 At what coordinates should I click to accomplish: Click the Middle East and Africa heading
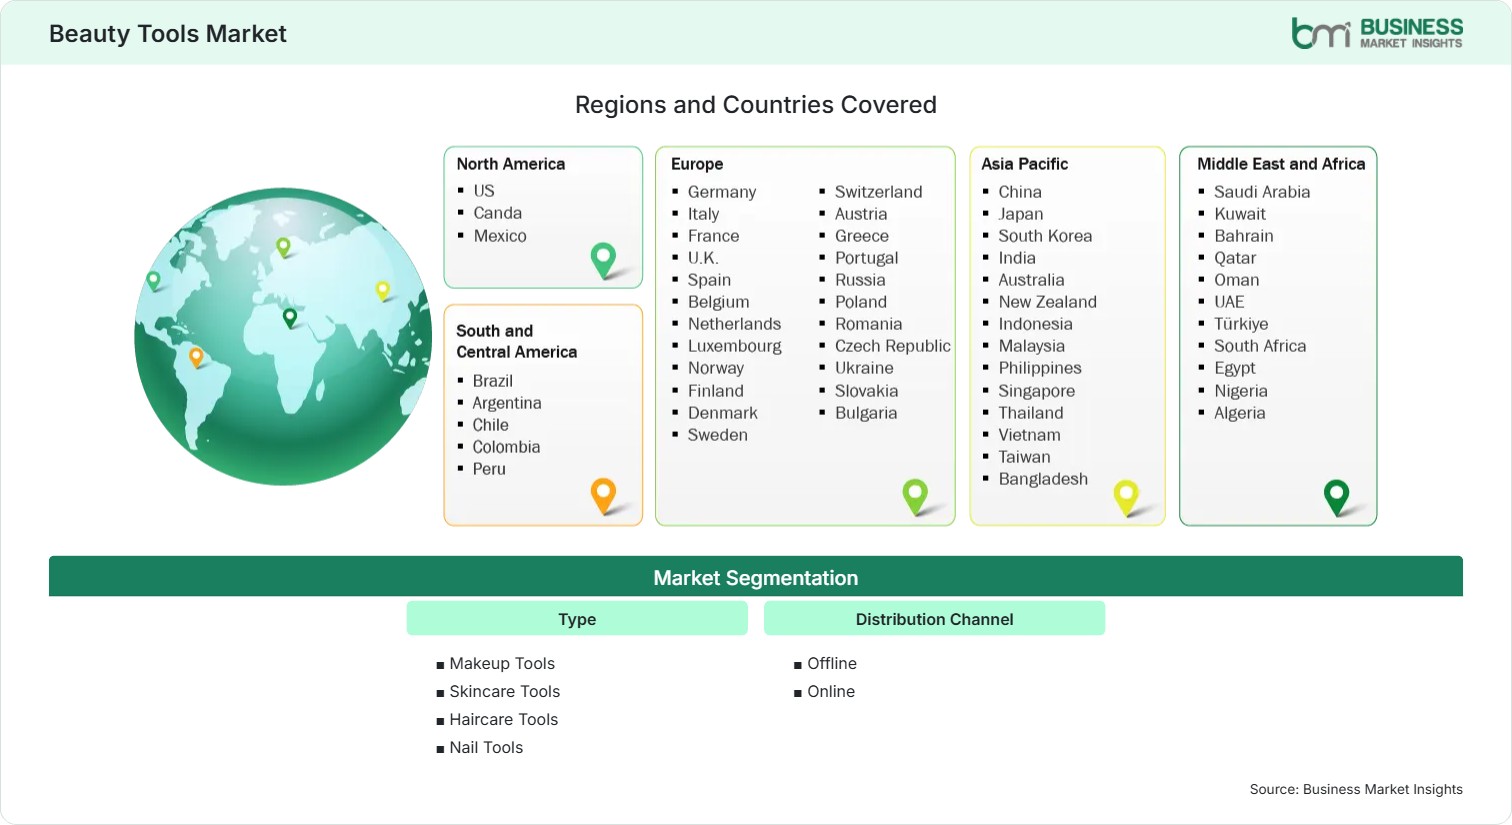(x=1281, y=164)
